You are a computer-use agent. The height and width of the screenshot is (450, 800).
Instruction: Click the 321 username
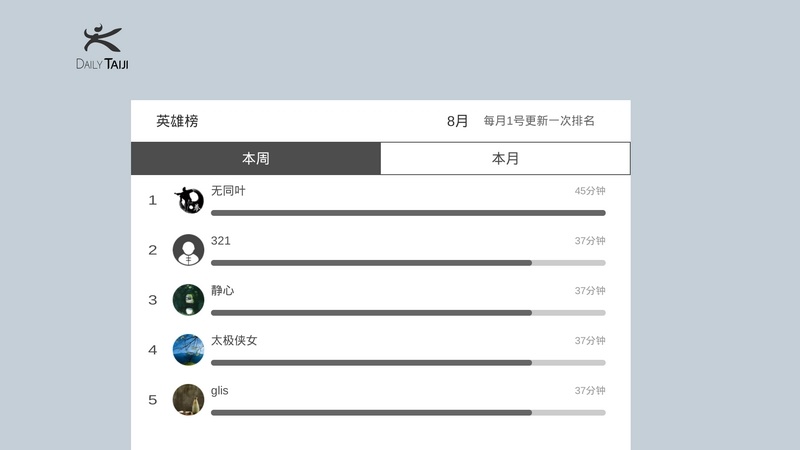pos(221,240)
